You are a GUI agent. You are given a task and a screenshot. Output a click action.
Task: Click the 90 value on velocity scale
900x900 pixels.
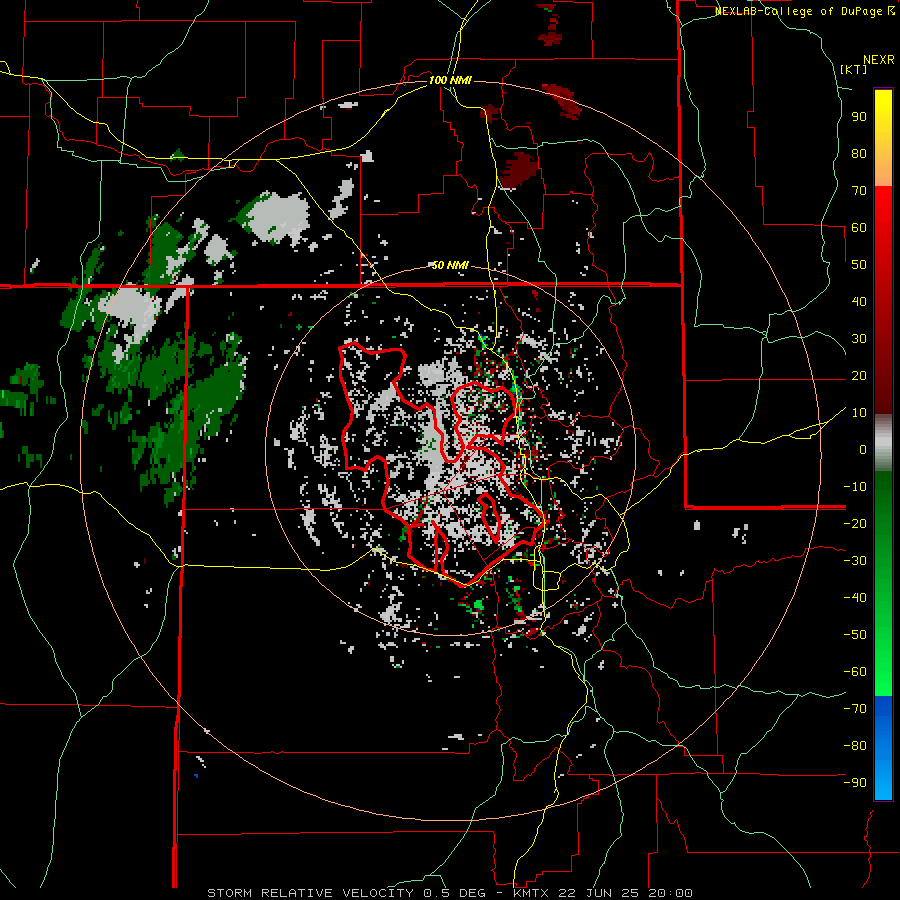click(859, 117)
